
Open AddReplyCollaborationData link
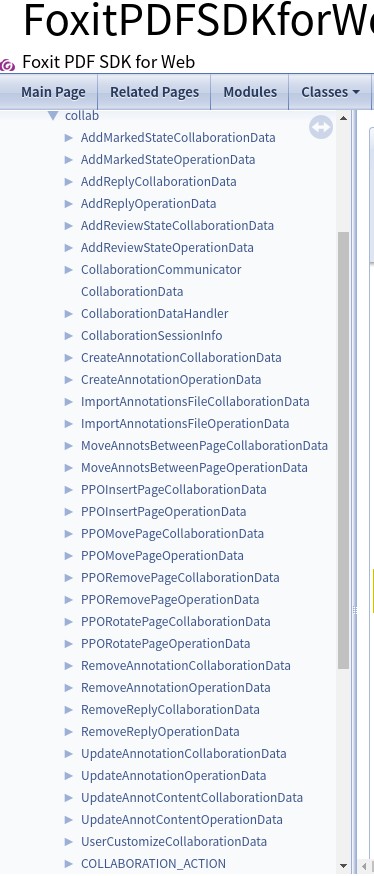click(158, 182)
